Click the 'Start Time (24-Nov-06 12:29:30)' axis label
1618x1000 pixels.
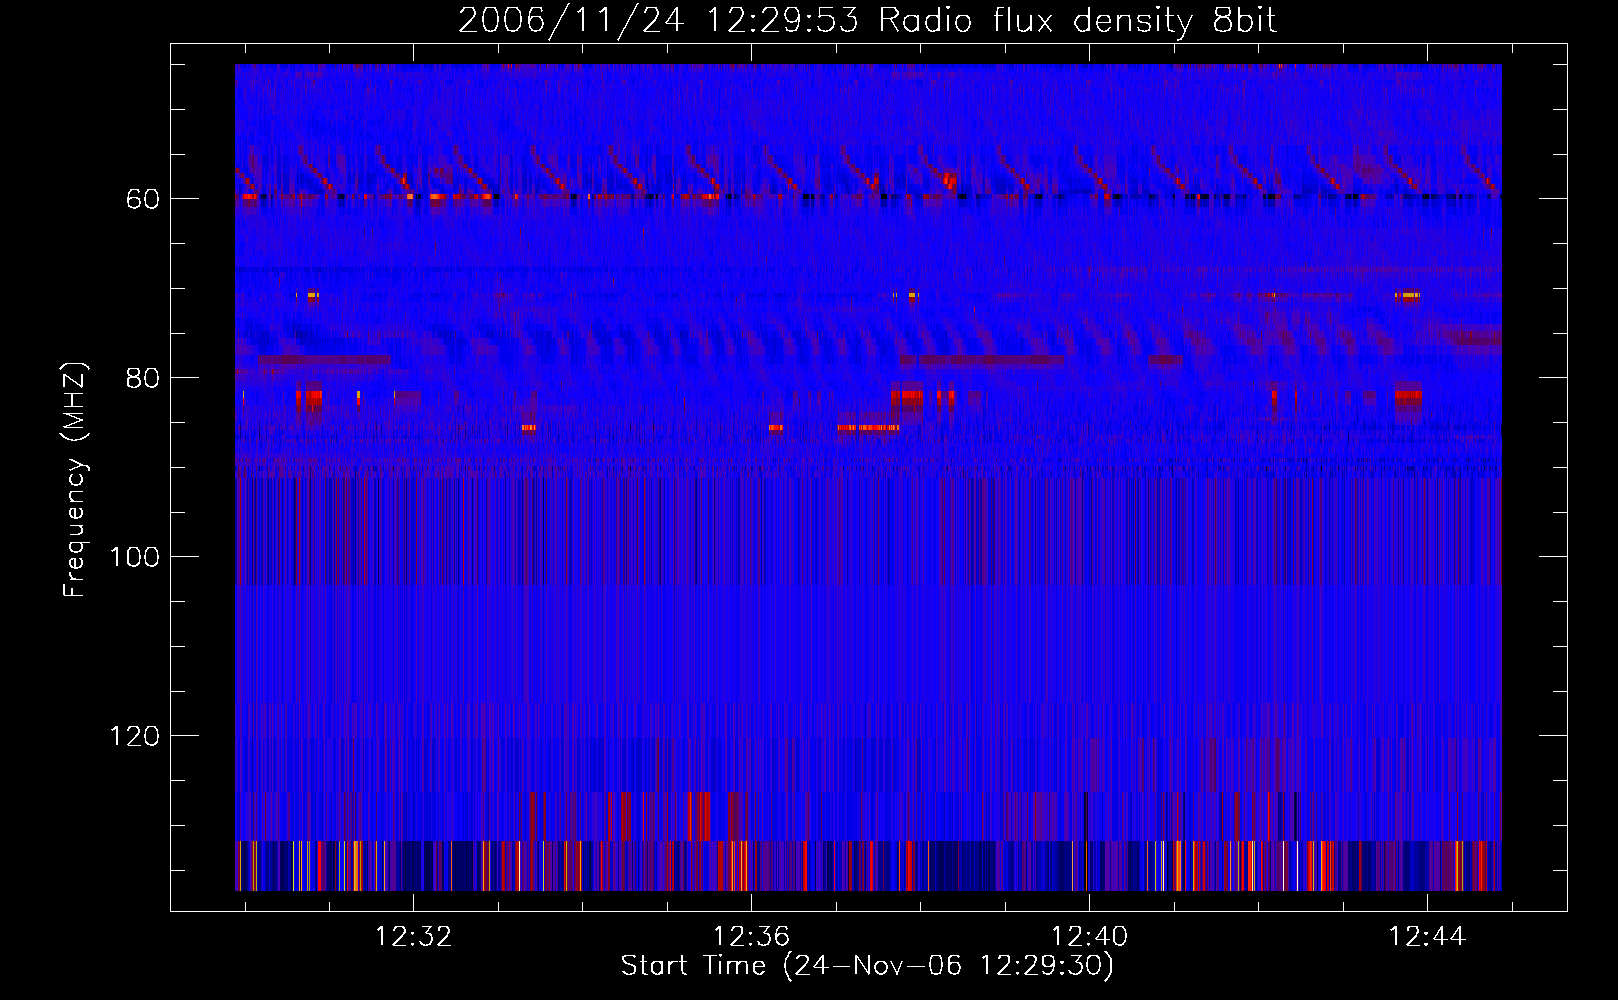[x=867, y=966]
